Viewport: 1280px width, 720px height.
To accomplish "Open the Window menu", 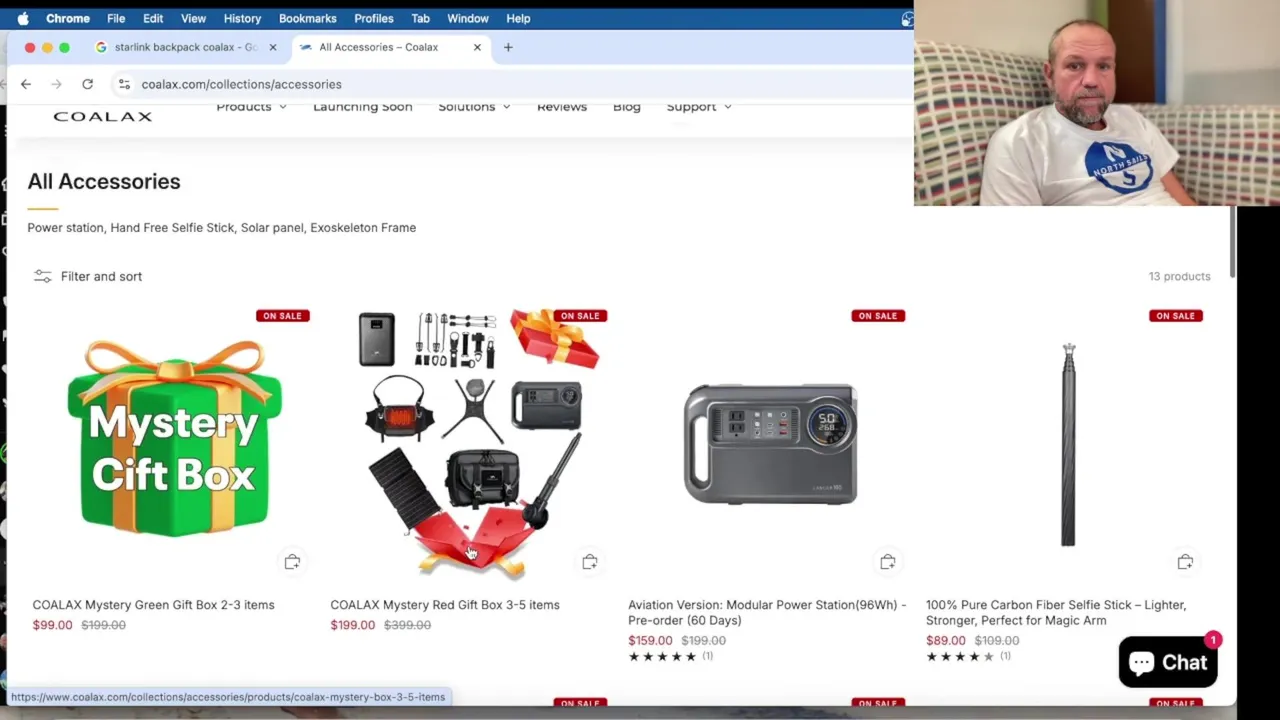I will (x=468, y=18).
